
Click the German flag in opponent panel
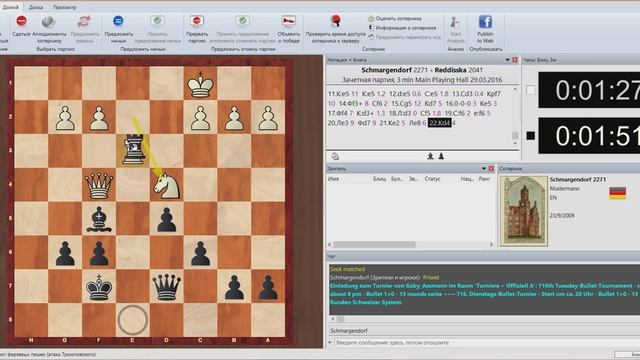coord(618,193)
